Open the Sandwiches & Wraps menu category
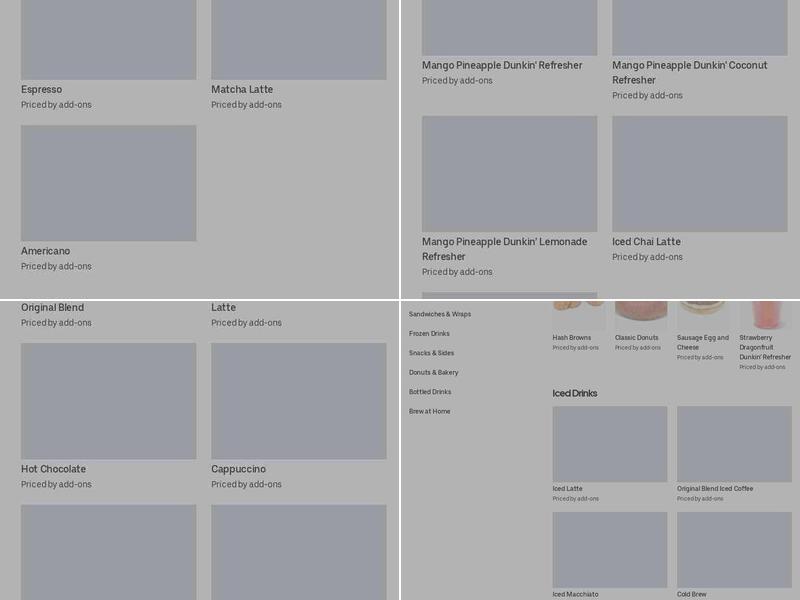 pyautogui.click(x=440, y=314)
